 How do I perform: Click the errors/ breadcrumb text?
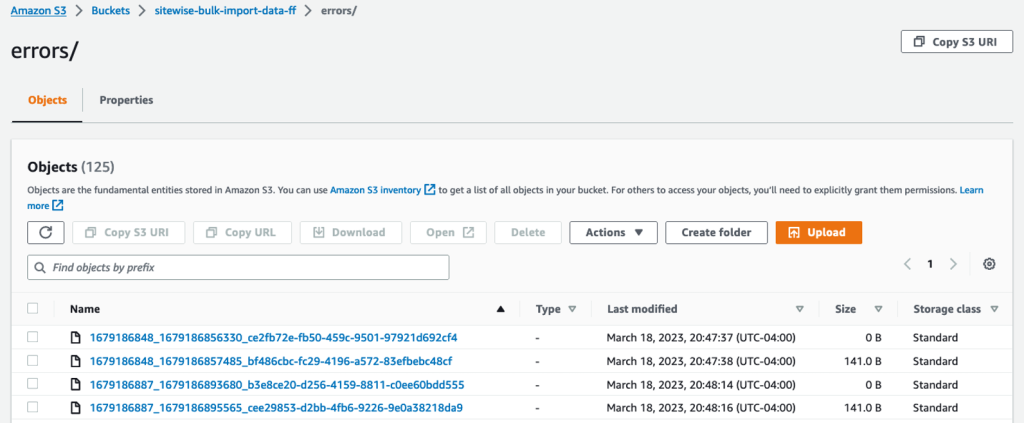coord(339,12)
